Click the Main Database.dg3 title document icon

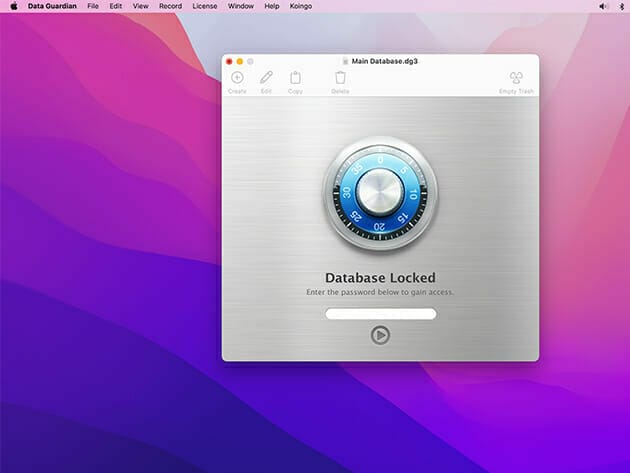point(344,61)
